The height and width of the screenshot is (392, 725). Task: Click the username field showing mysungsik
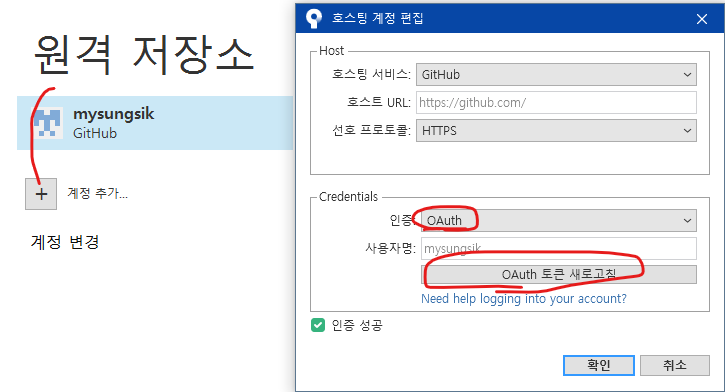[559, 249]
